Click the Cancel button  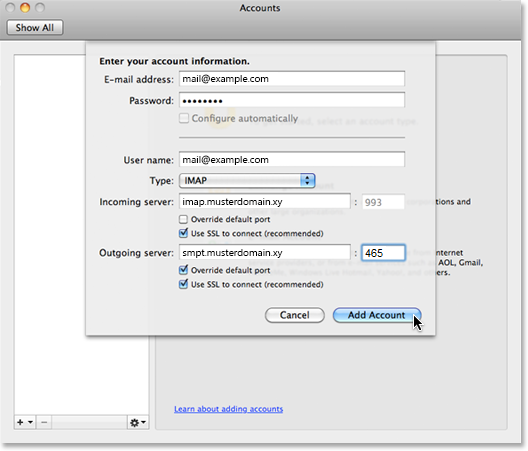(295, 315)
